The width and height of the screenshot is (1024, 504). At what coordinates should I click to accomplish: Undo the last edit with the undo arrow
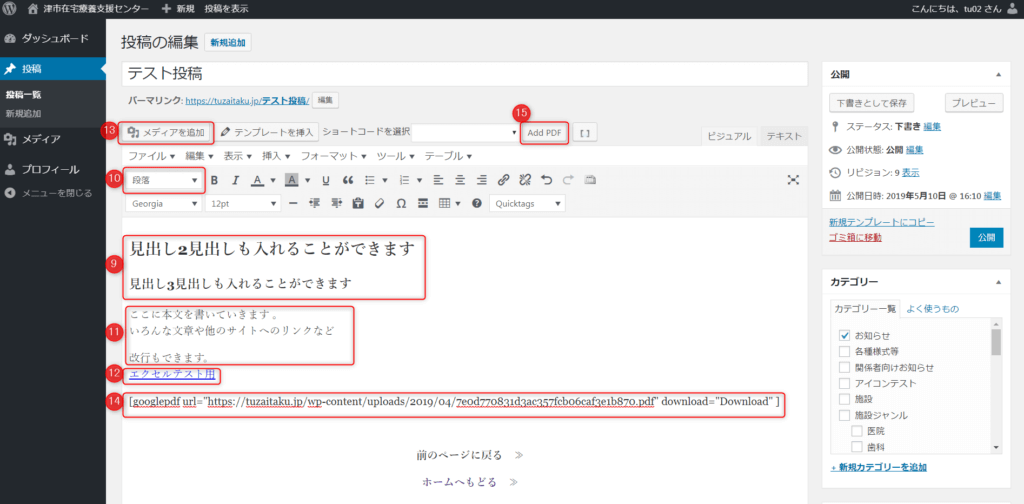(546, 181)
